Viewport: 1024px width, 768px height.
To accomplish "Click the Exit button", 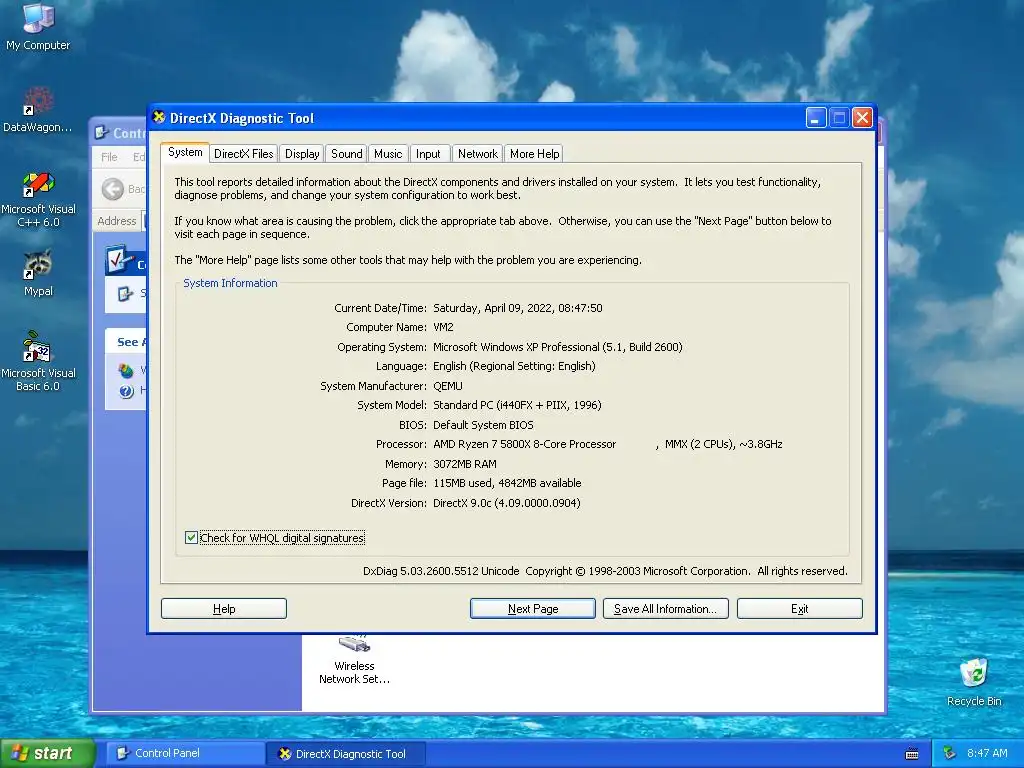I will 799,609.
